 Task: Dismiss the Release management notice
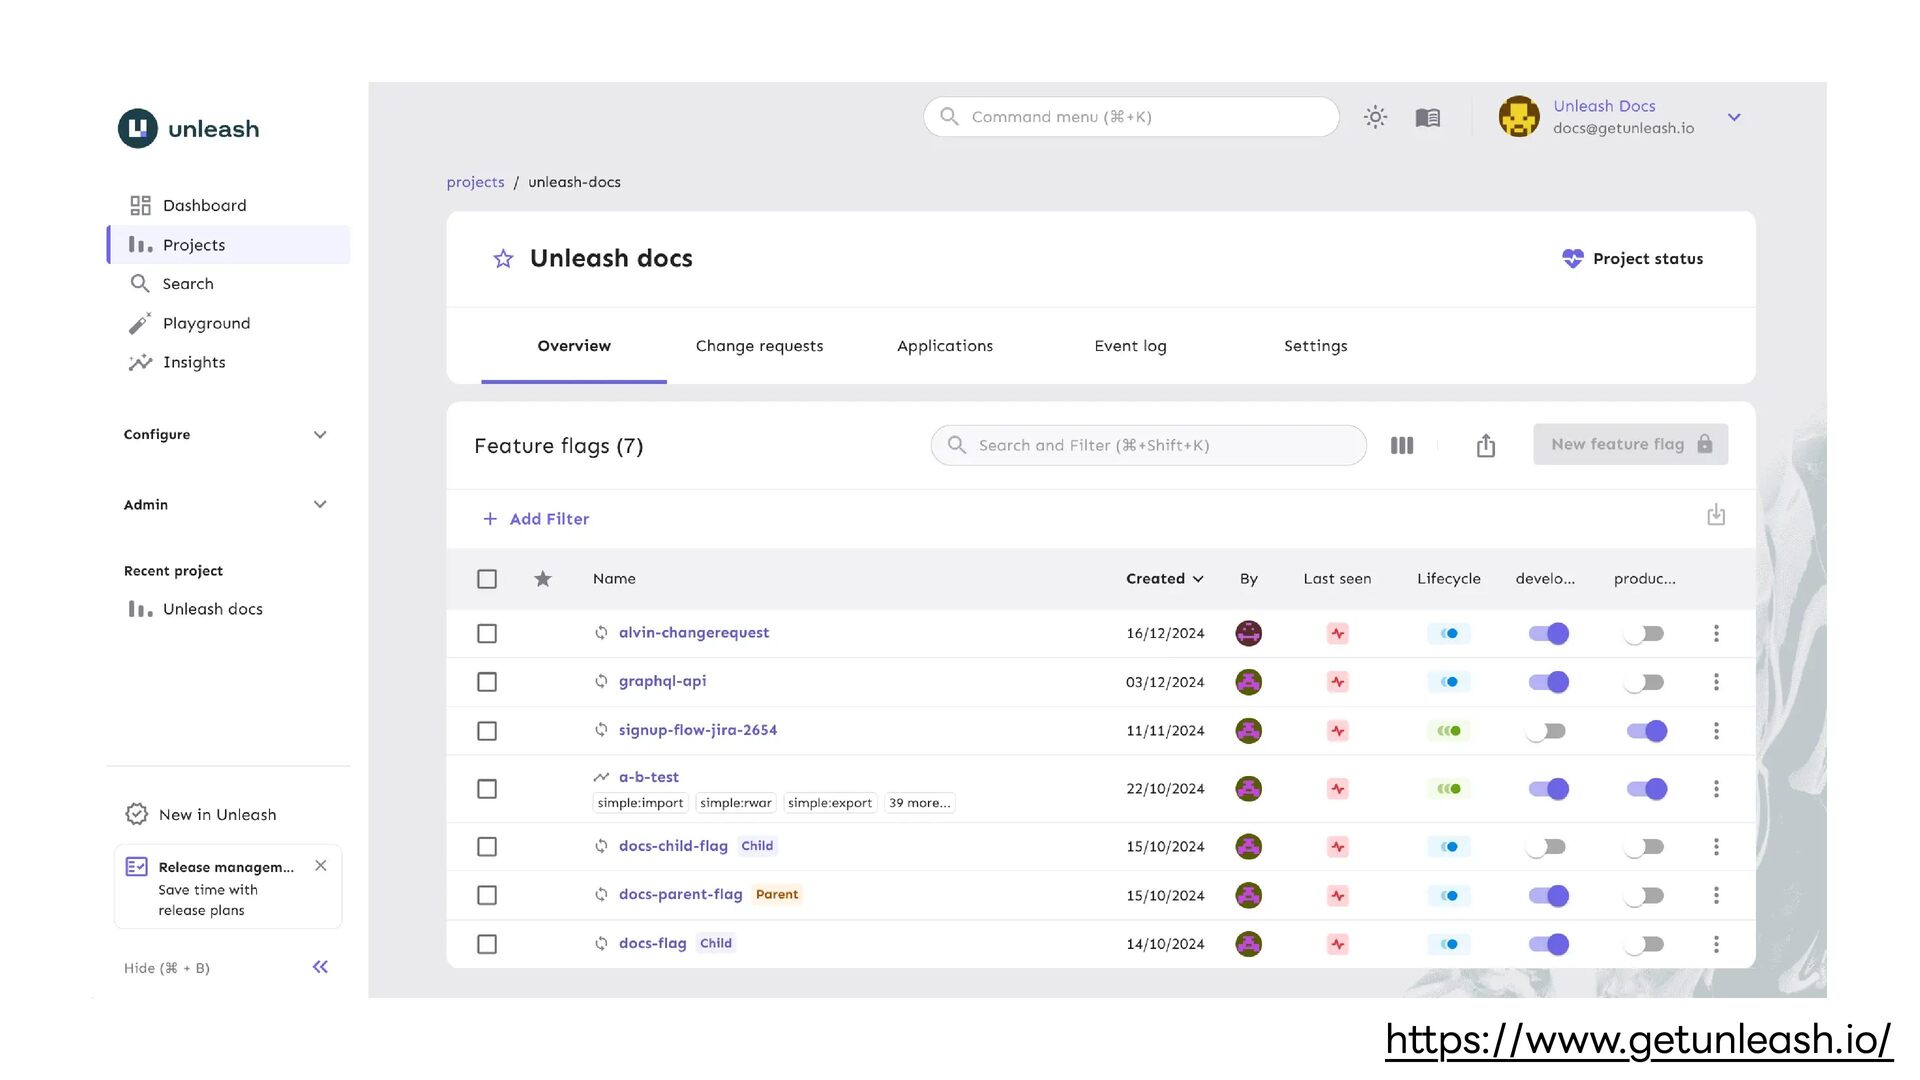tap(321, 866)
